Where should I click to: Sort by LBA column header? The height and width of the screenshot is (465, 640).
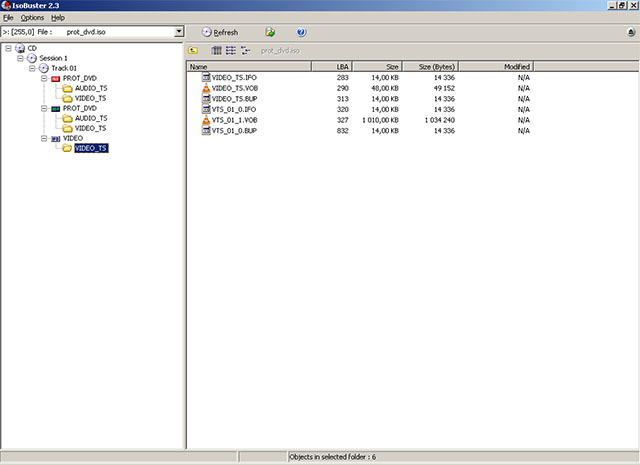point(332,67)
